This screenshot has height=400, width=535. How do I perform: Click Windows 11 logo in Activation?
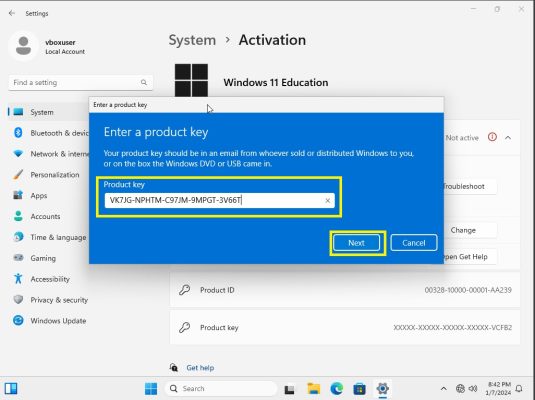(x=191, y=81)
